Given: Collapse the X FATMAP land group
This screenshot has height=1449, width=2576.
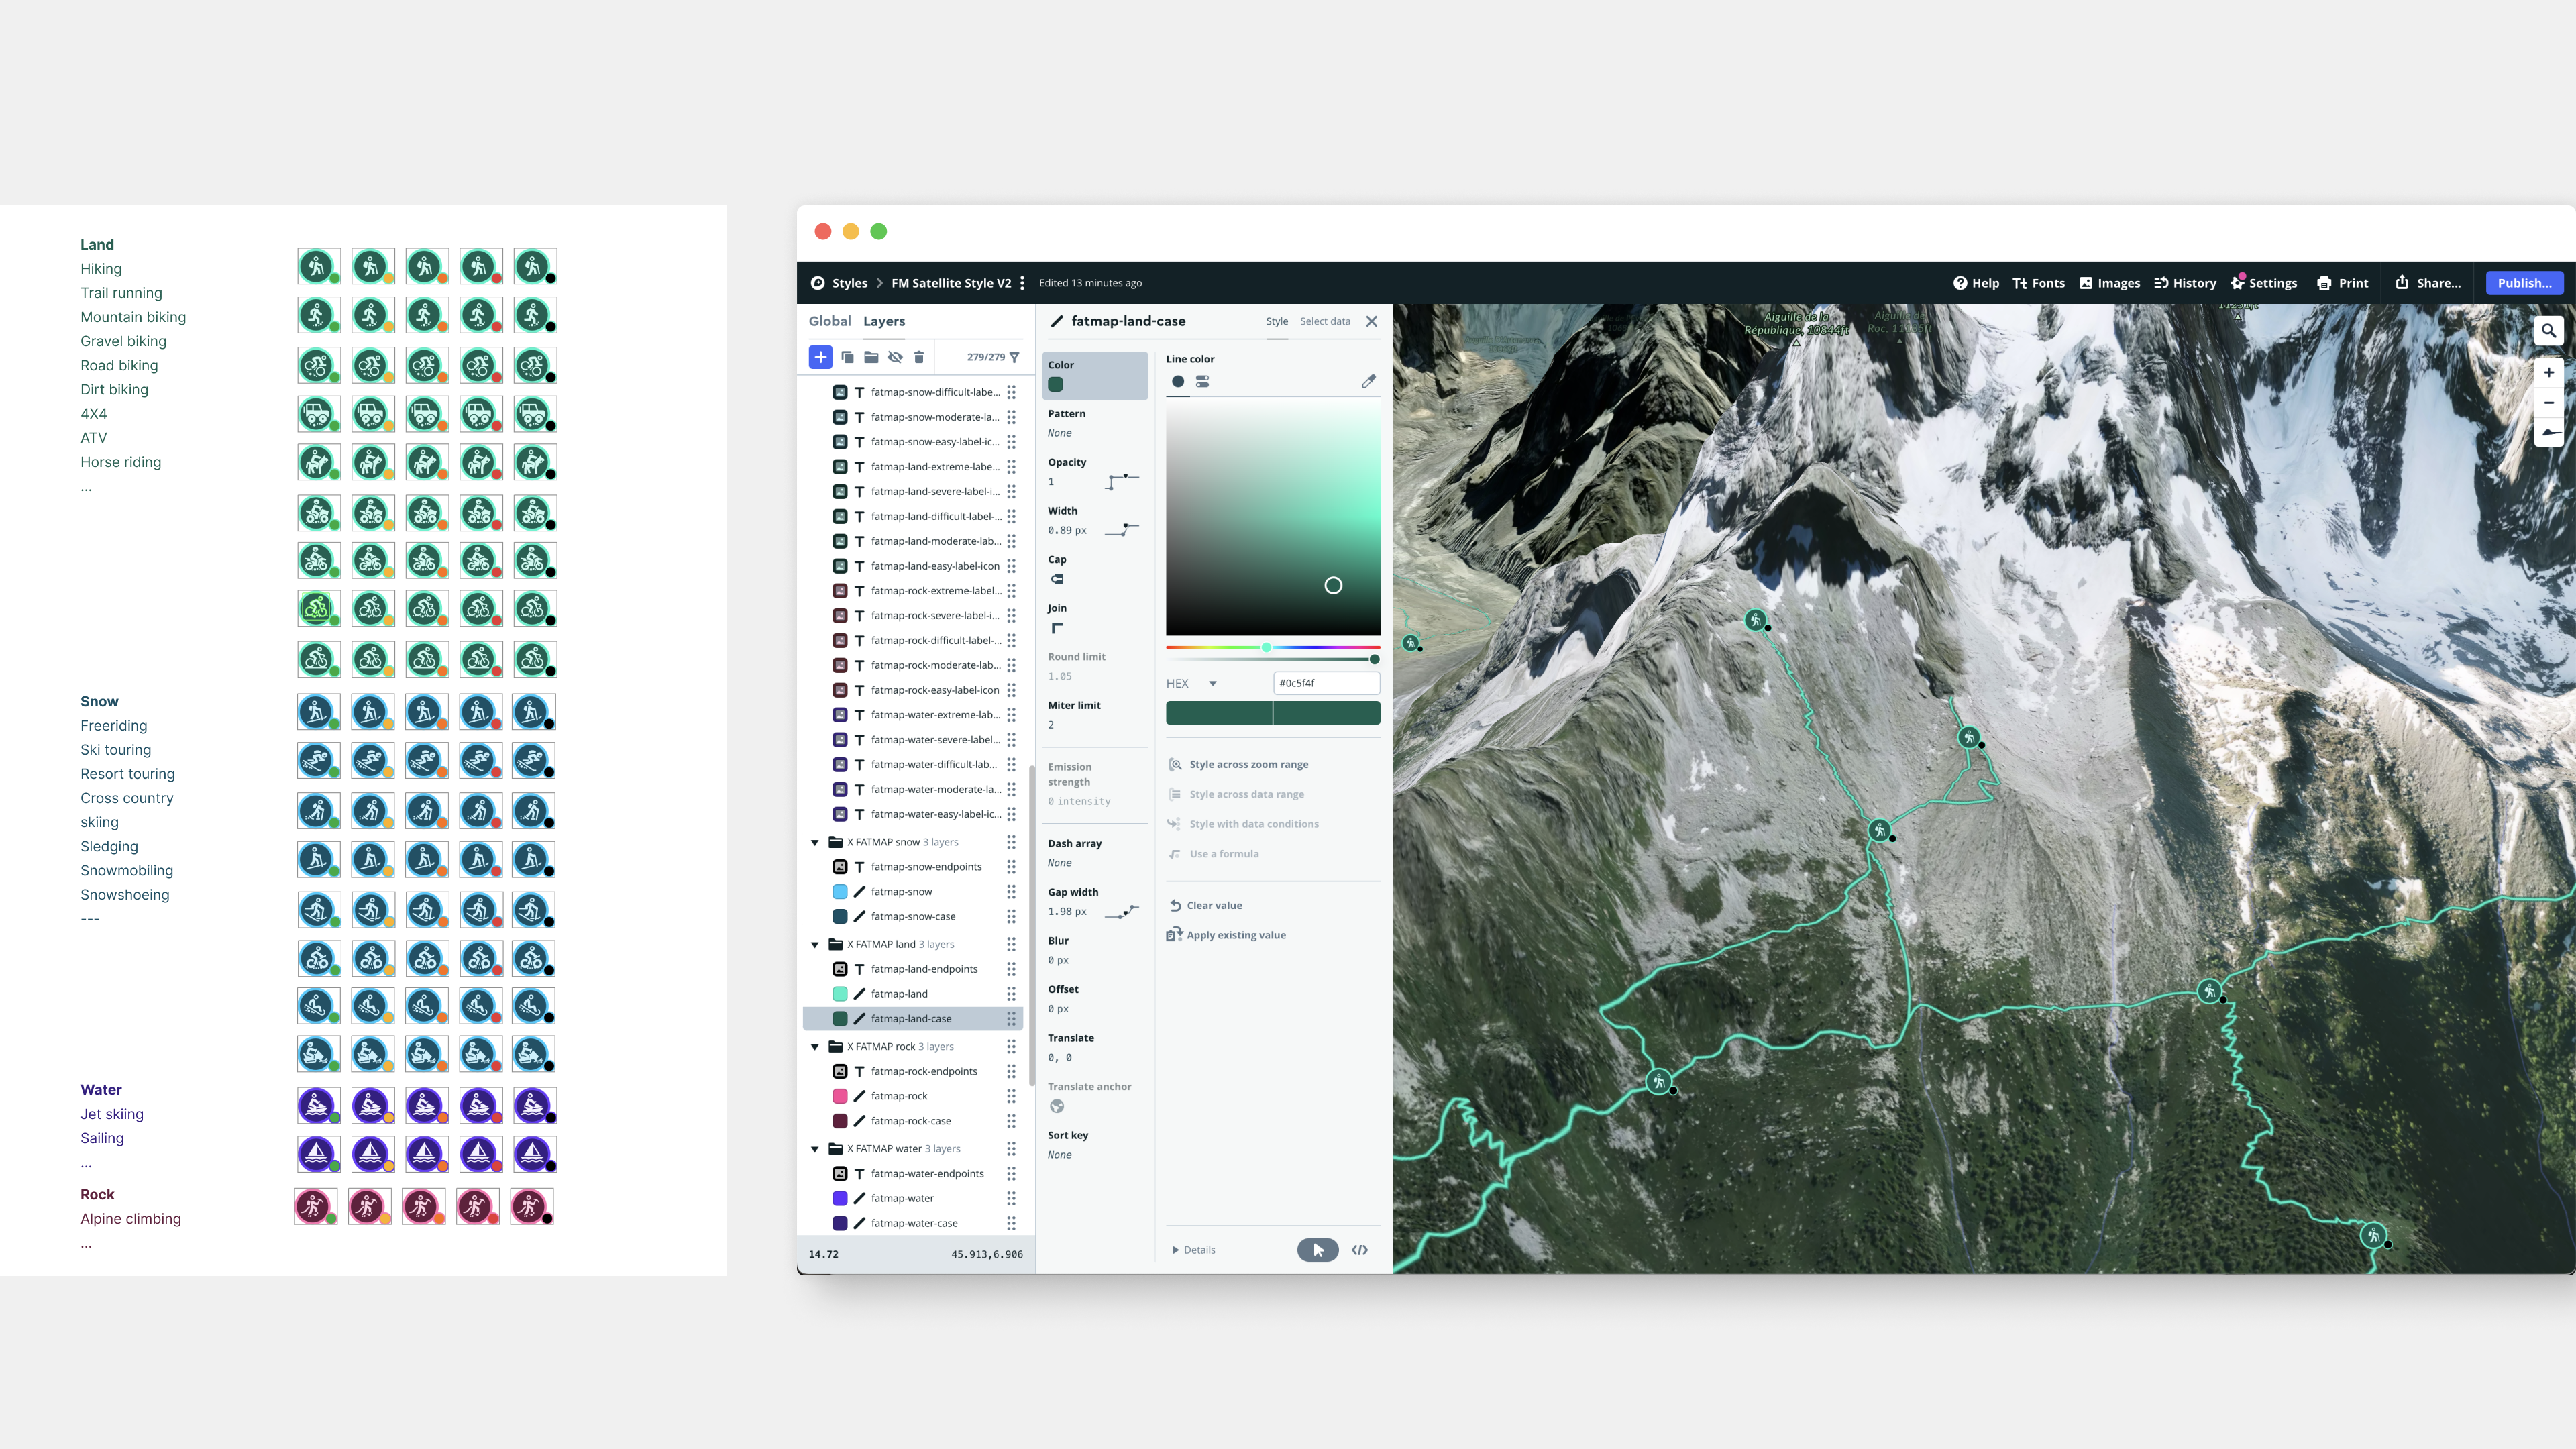Looking at the screenshot, I should pos(815,944).
